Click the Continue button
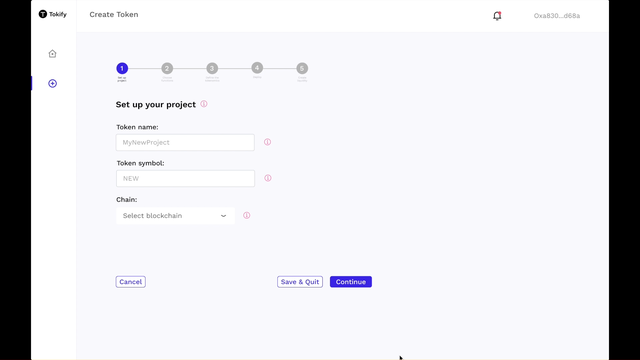The width and height of the screenshot is (640, 360). coord(351,282)
